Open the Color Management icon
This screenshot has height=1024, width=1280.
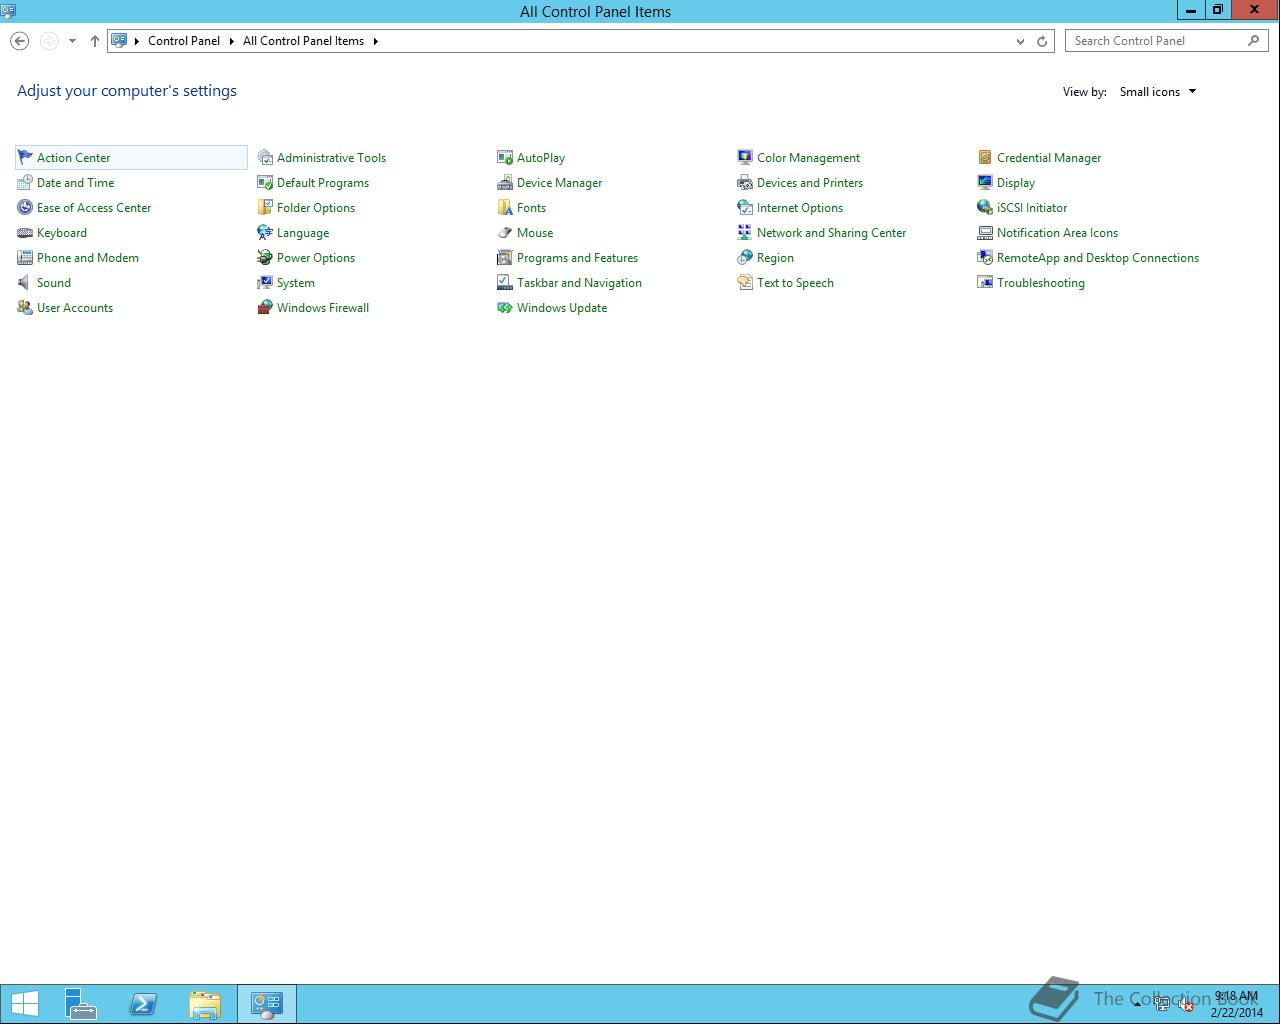(x=745, y=157)
